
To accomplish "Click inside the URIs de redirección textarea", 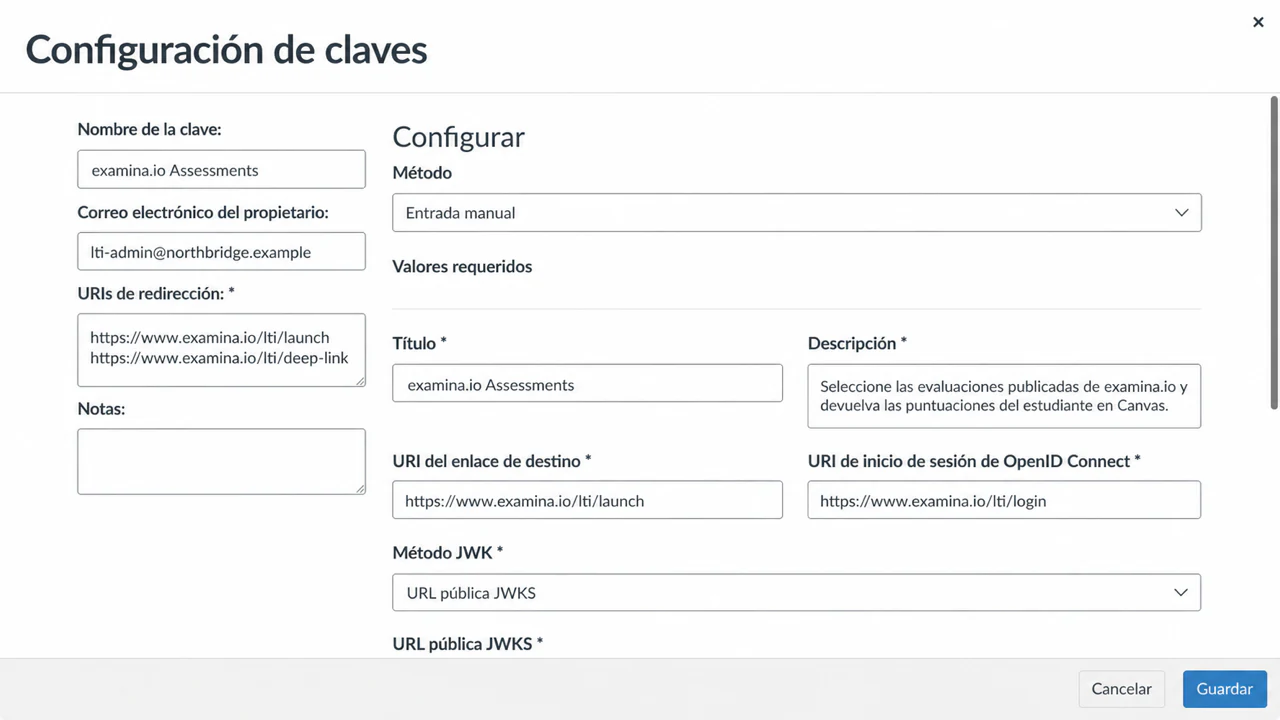I will click(x=221, y=349).
